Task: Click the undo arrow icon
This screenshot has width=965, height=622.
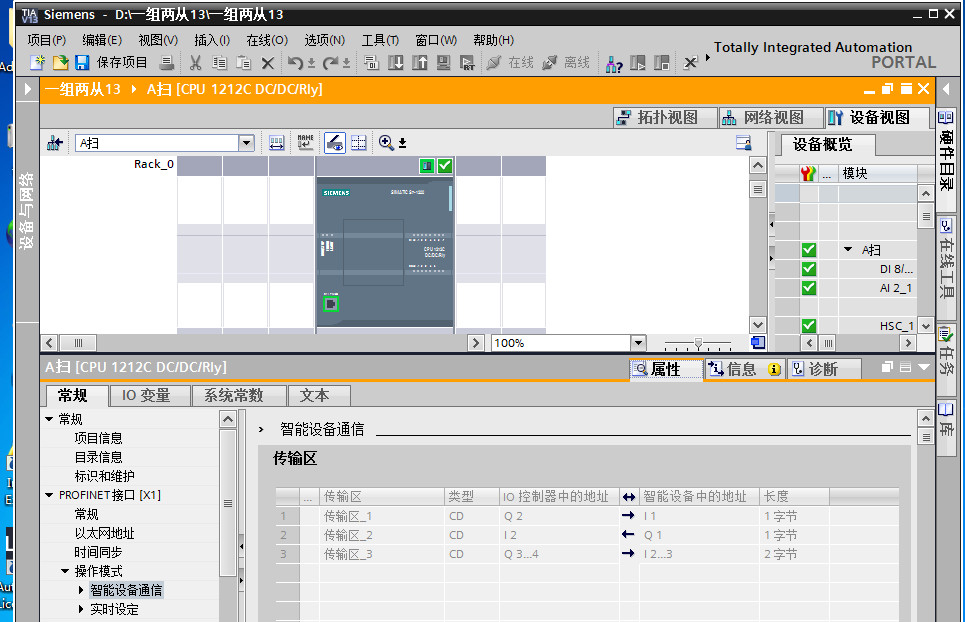Action: pos(295,62)
